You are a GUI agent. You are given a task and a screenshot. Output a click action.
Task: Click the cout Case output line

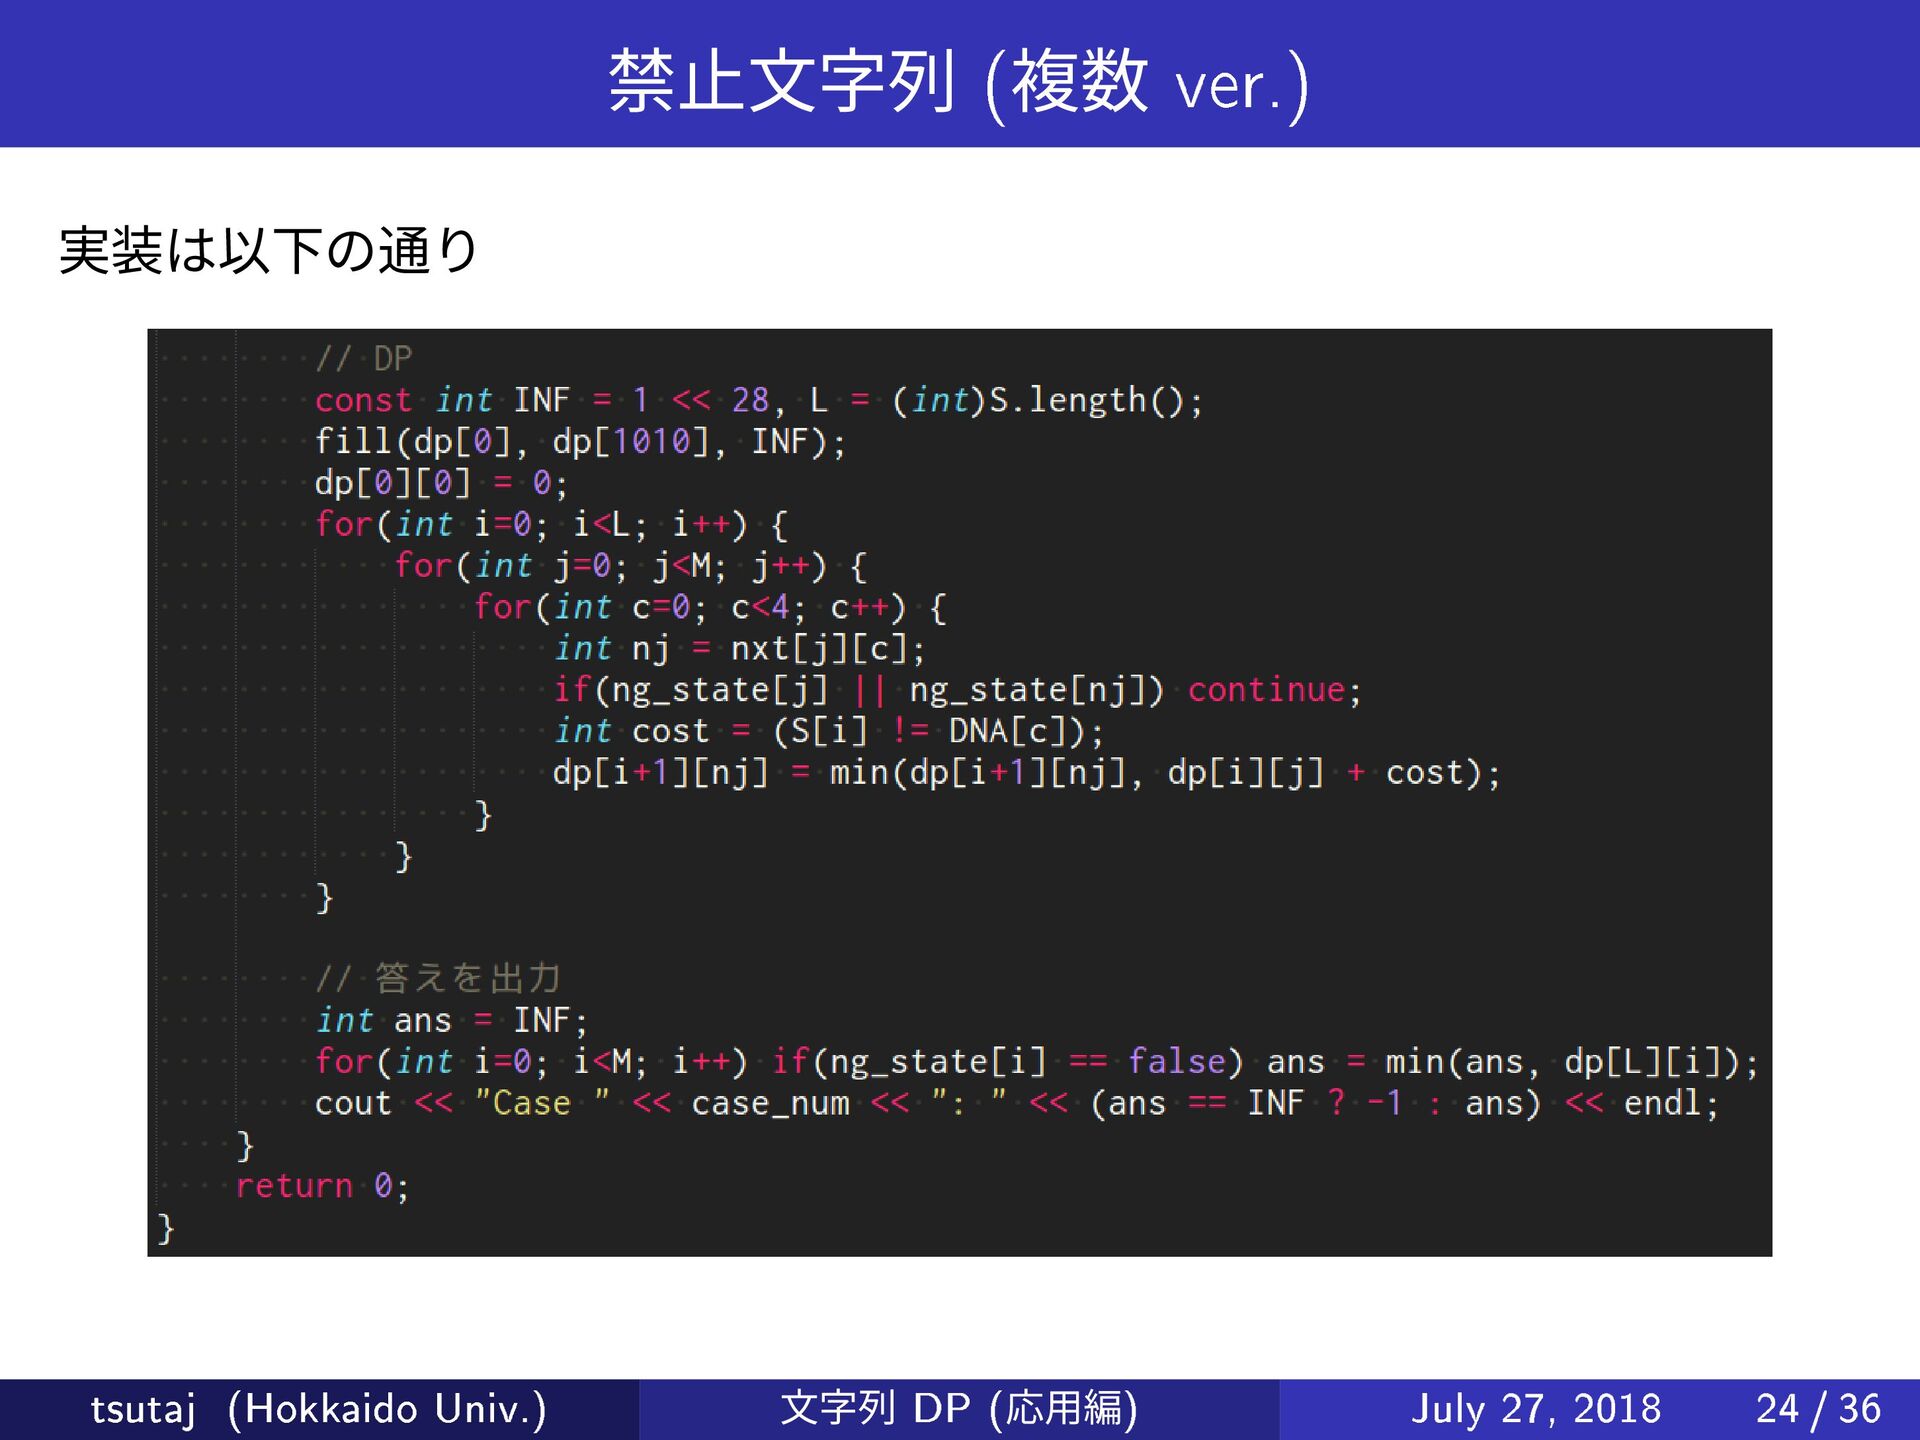(1016, 1103)
